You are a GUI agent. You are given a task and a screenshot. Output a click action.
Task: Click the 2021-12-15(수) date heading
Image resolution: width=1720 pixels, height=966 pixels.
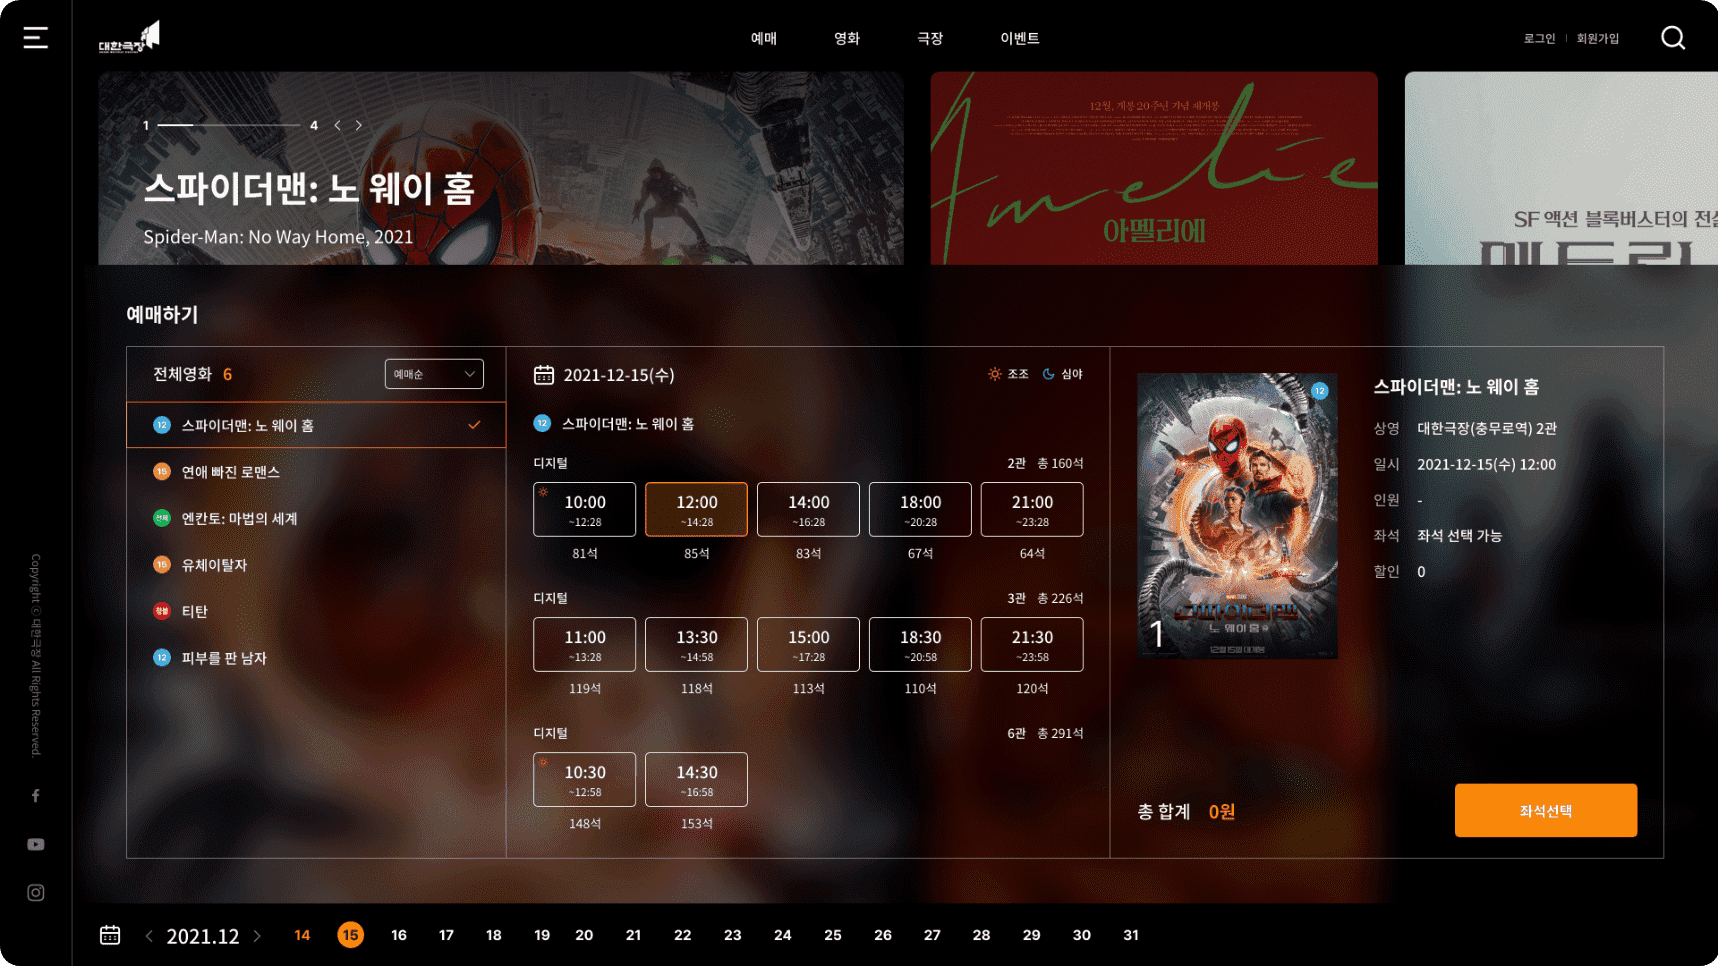(619, 375)
